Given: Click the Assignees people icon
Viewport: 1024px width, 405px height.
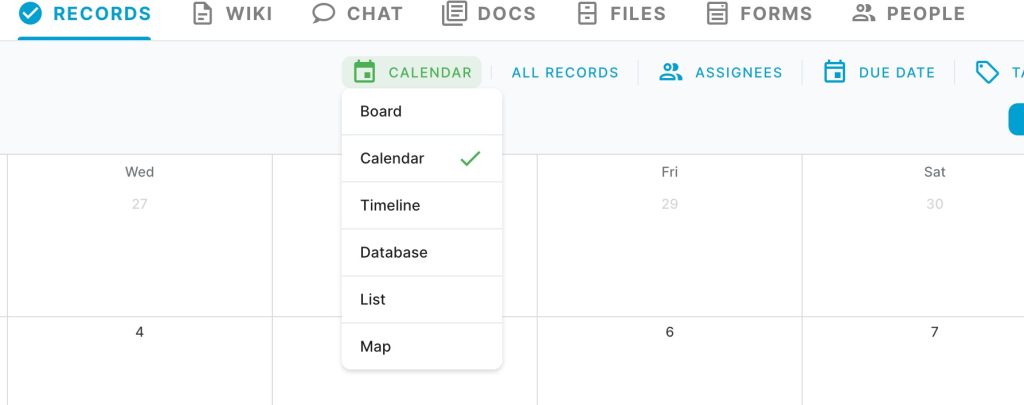Looking at the screenshot, I should point(671,72).
